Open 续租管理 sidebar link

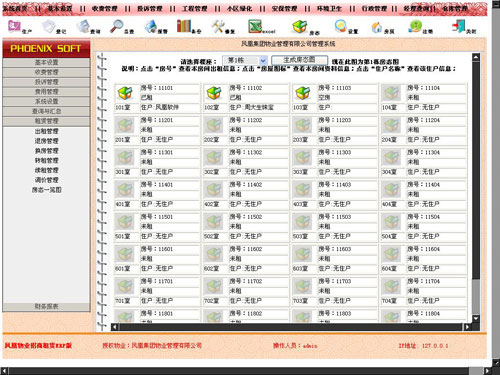(46, 170)
